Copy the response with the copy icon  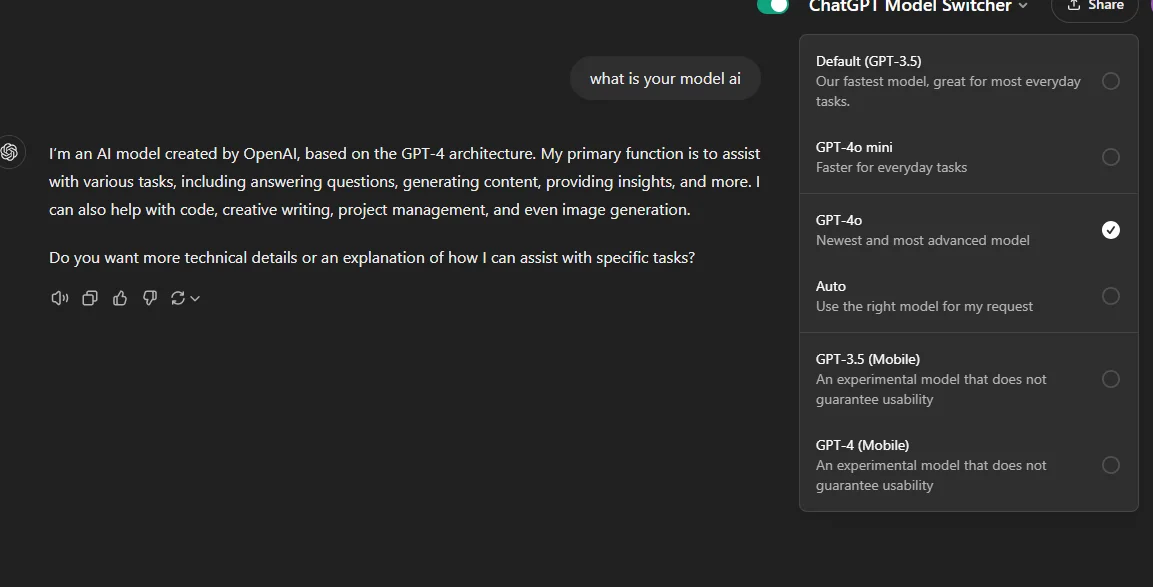[x=90, y=298]
